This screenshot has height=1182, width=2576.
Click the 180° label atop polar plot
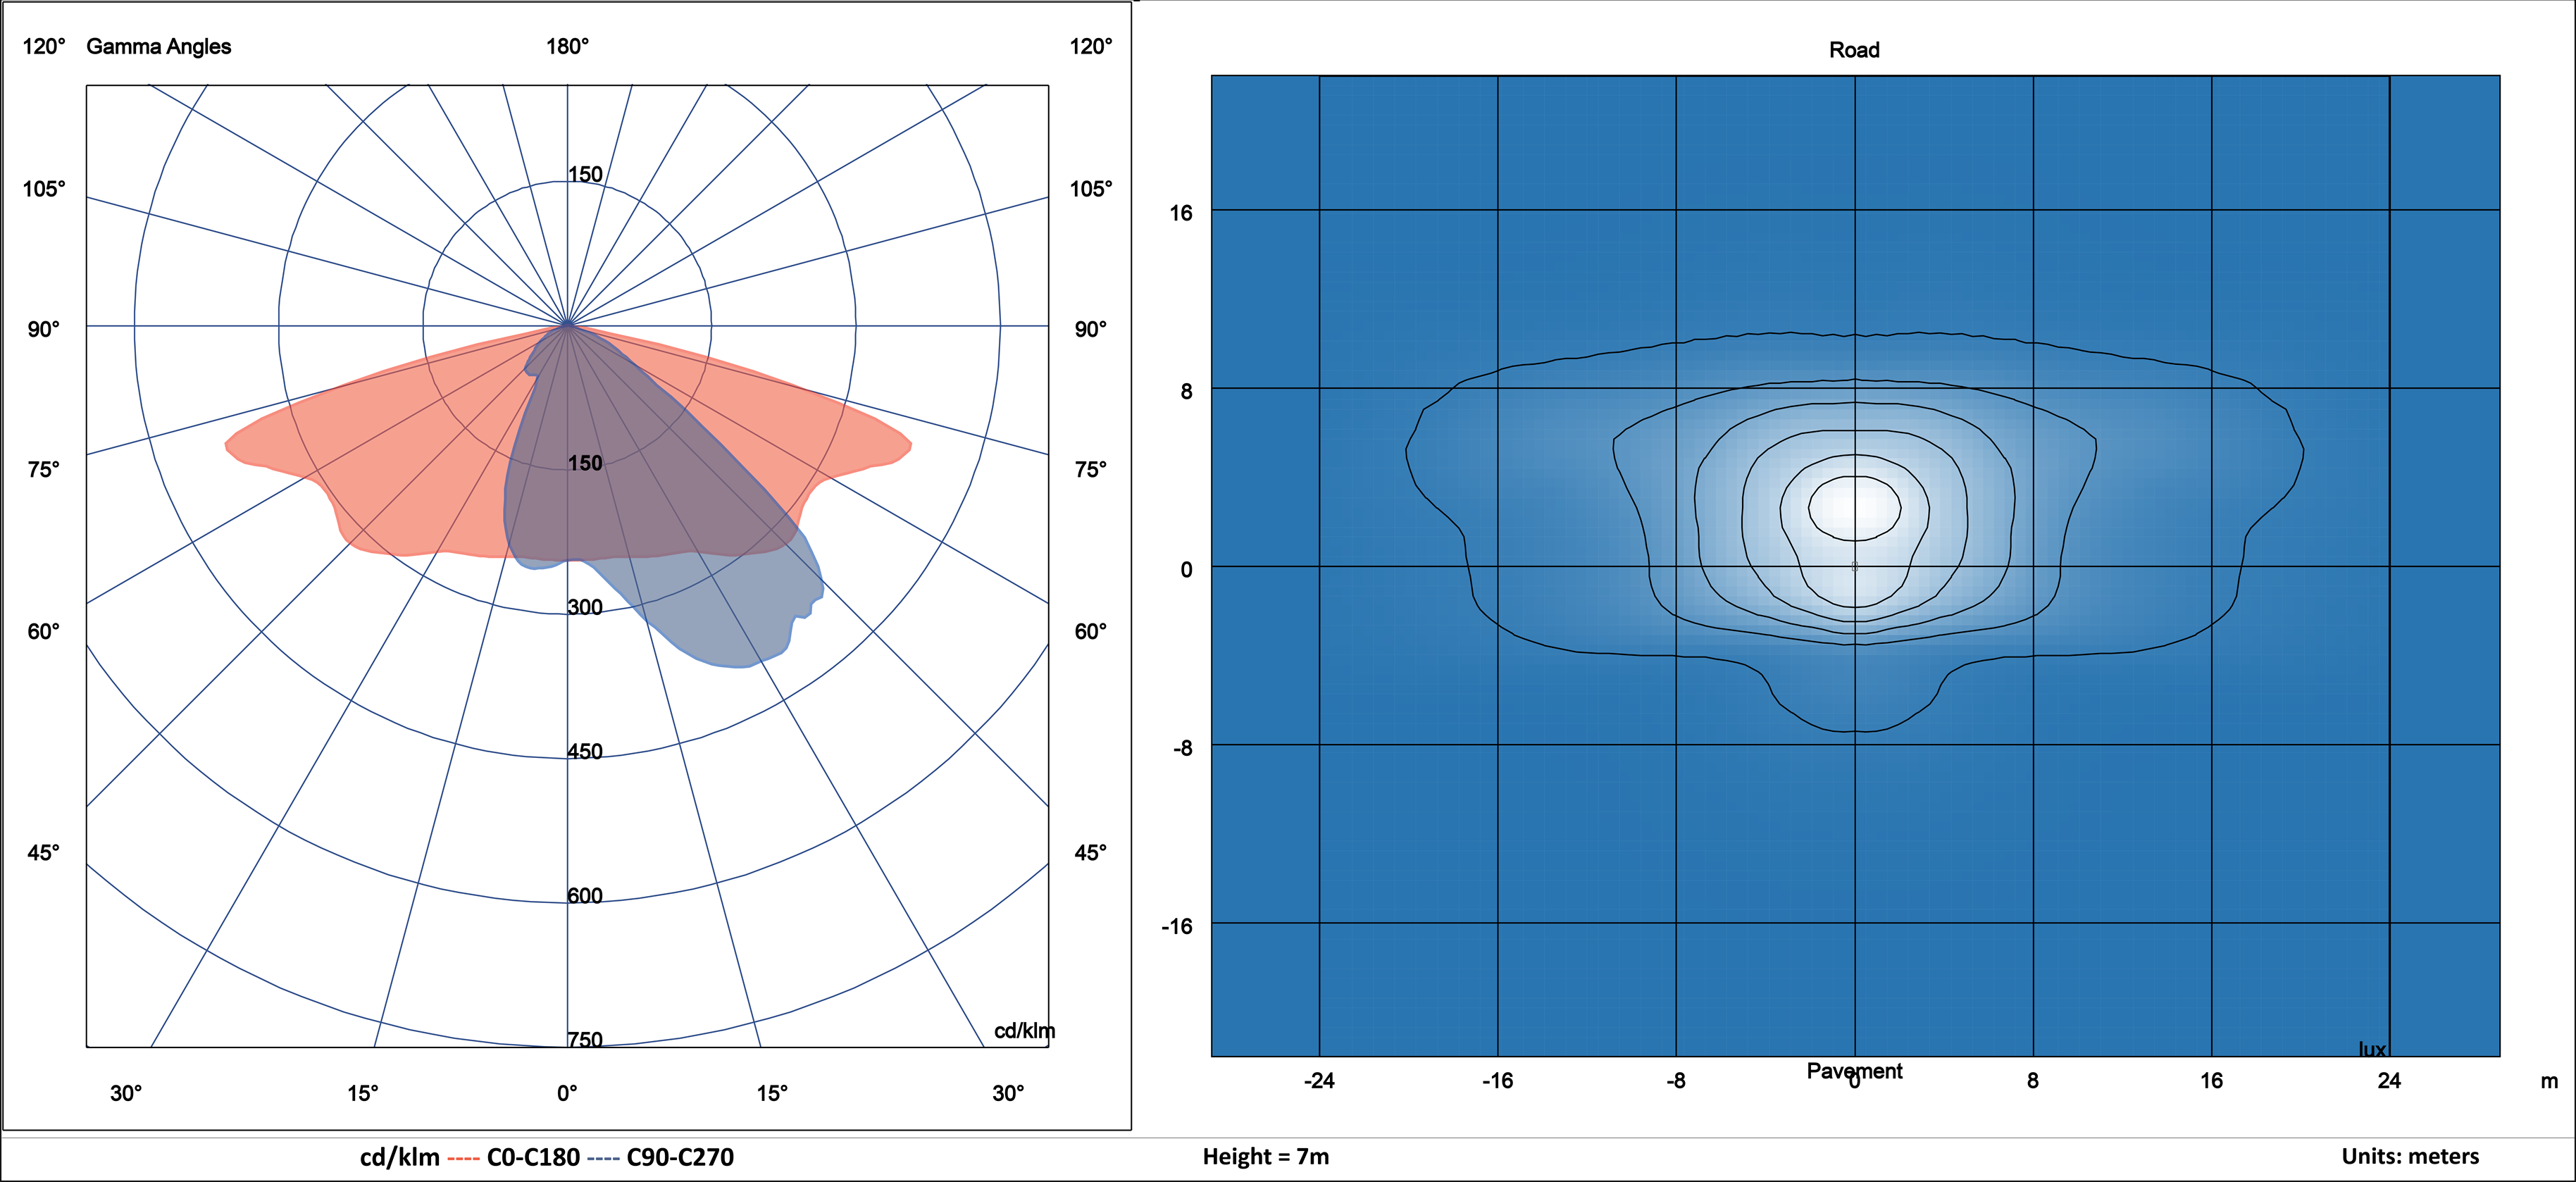[567, 46]
